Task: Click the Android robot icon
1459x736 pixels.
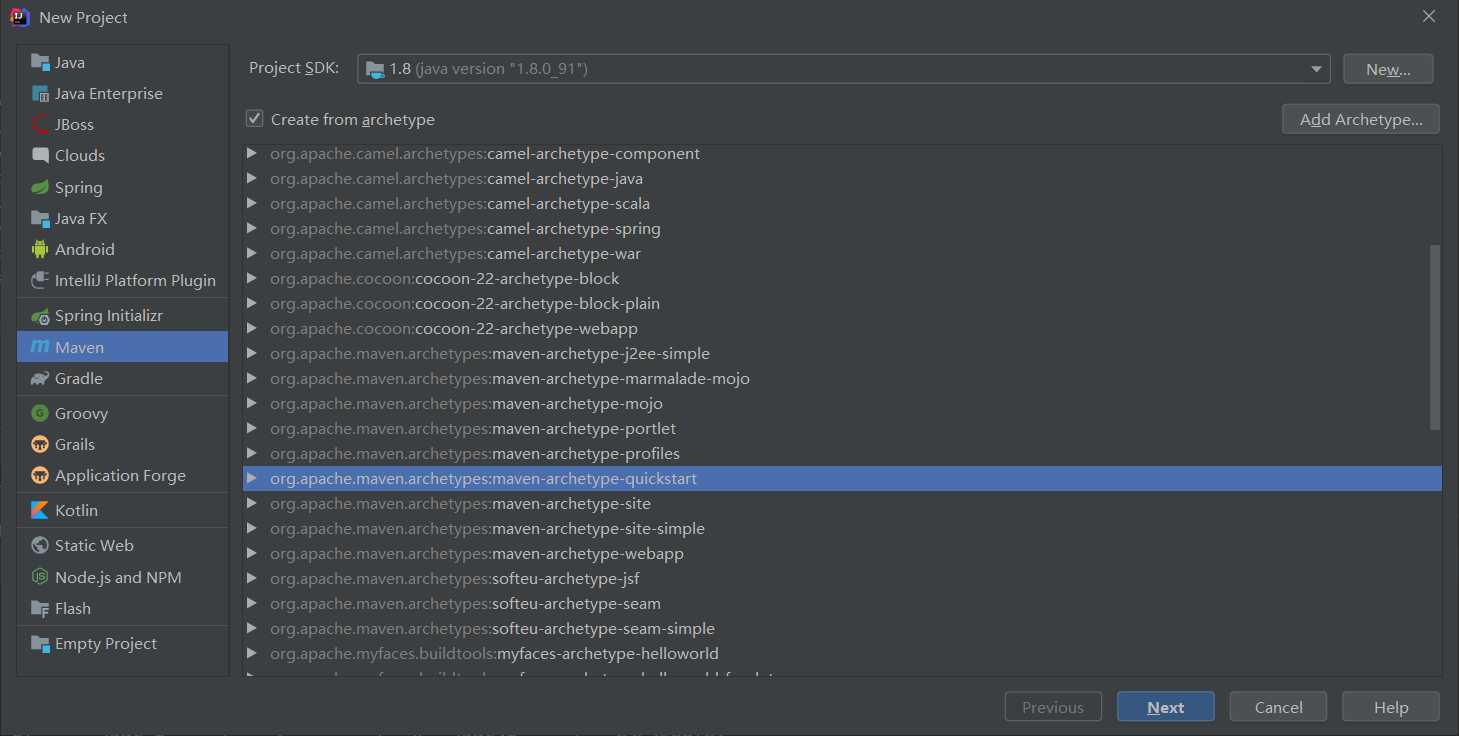Action: [40, 249]
